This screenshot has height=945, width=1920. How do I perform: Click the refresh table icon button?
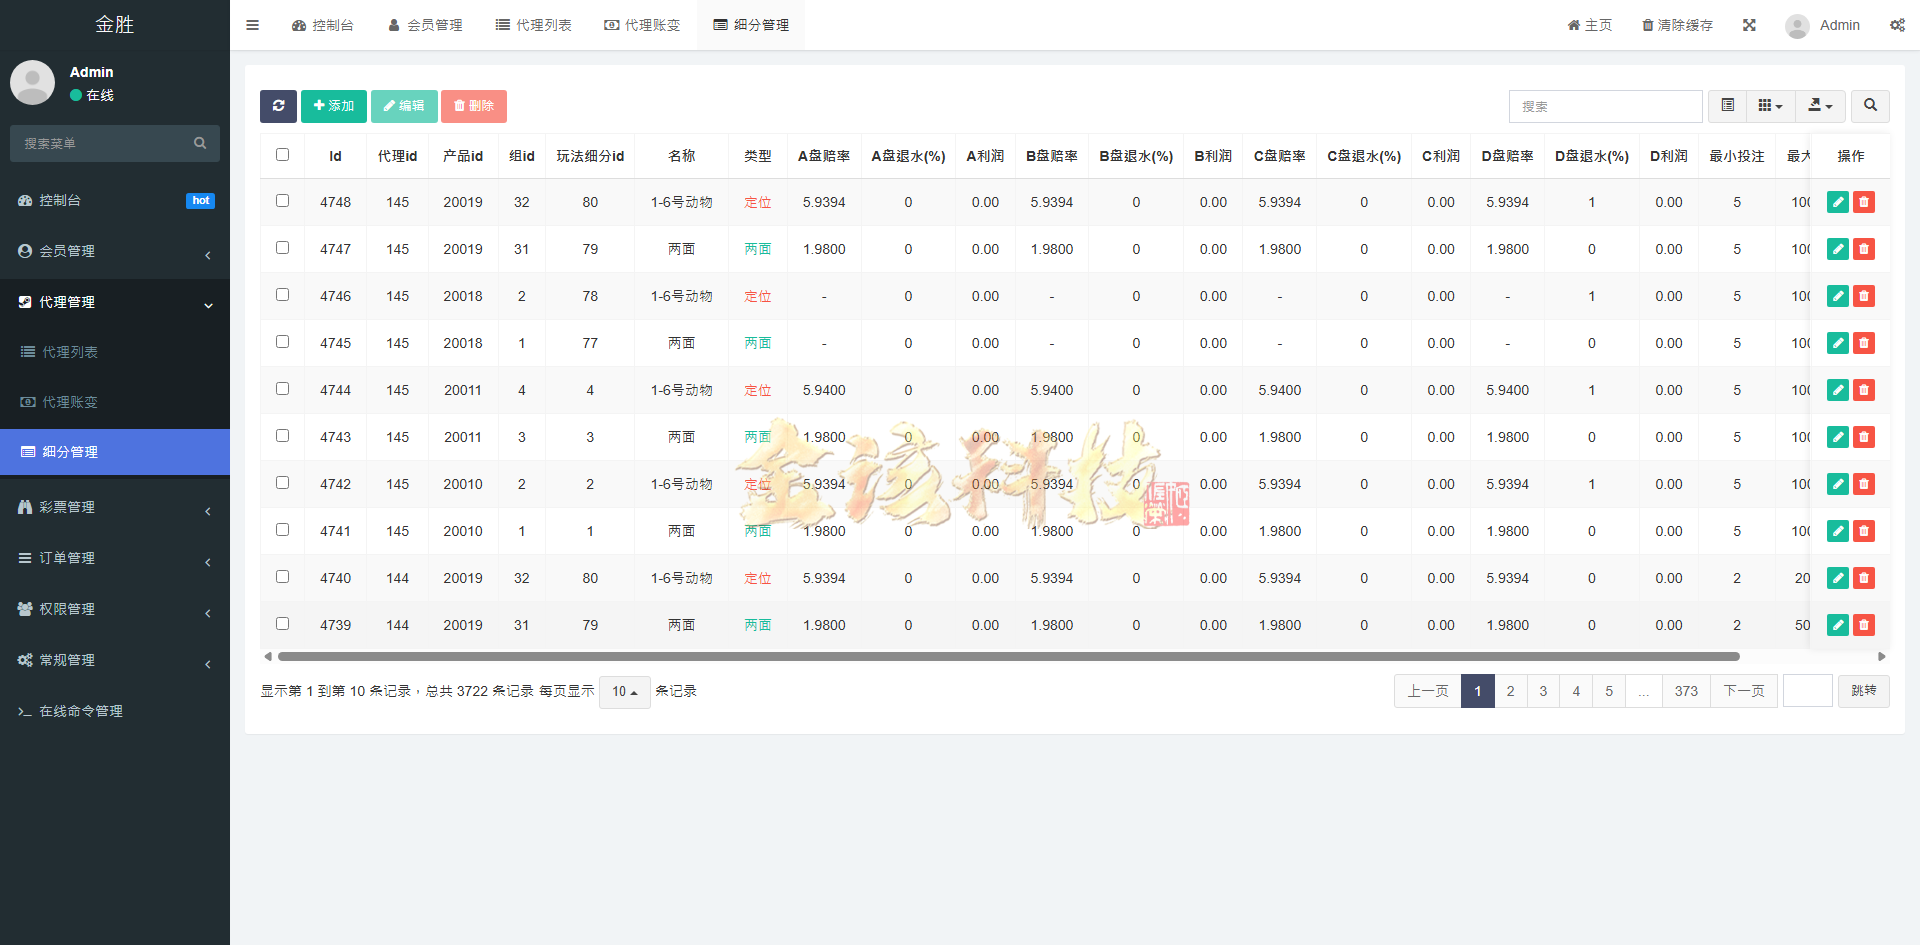click(278, 105)
